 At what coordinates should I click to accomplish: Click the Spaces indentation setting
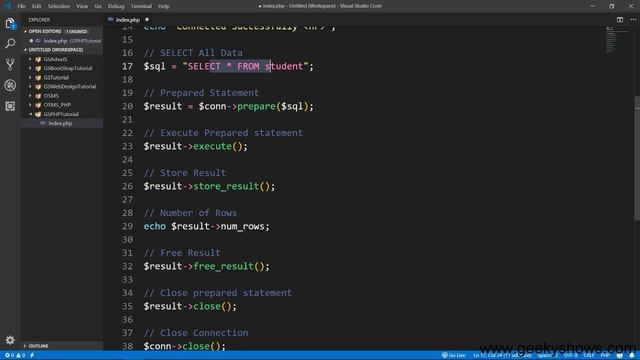547,355
